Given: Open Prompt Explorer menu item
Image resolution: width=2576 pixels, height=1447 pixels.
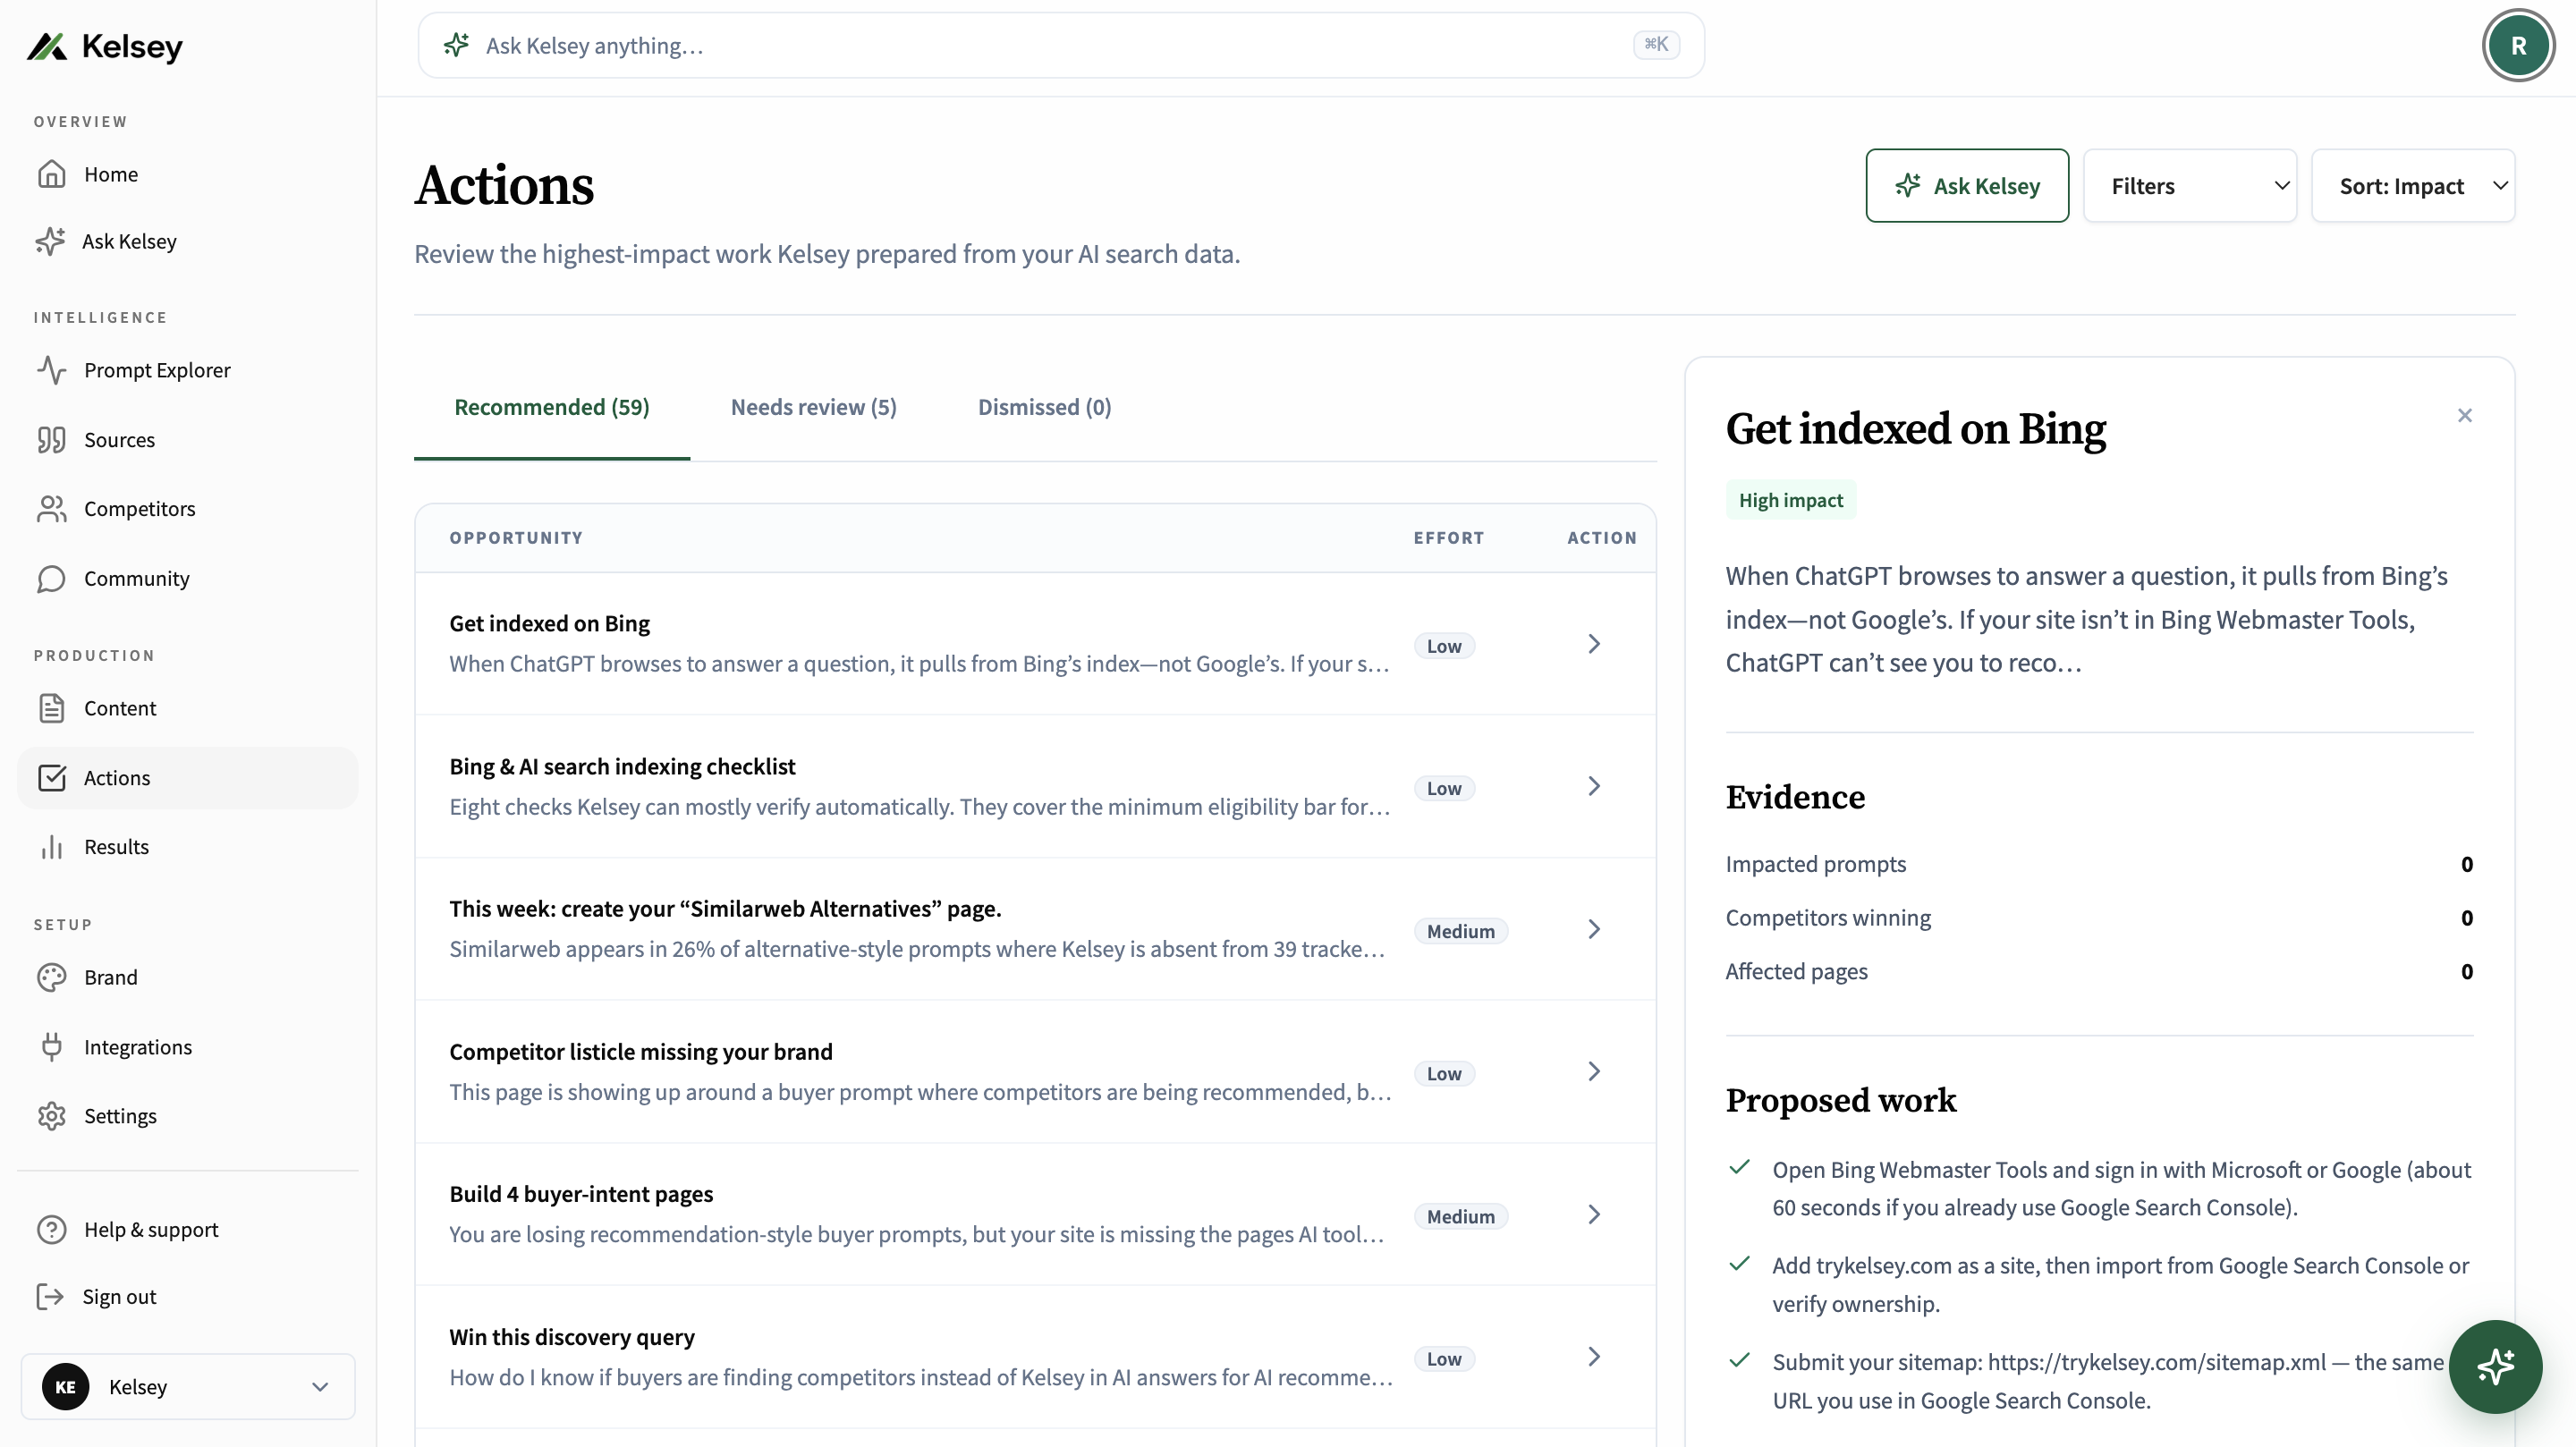Looking at the screenshot, I should [x=188, y=370].
